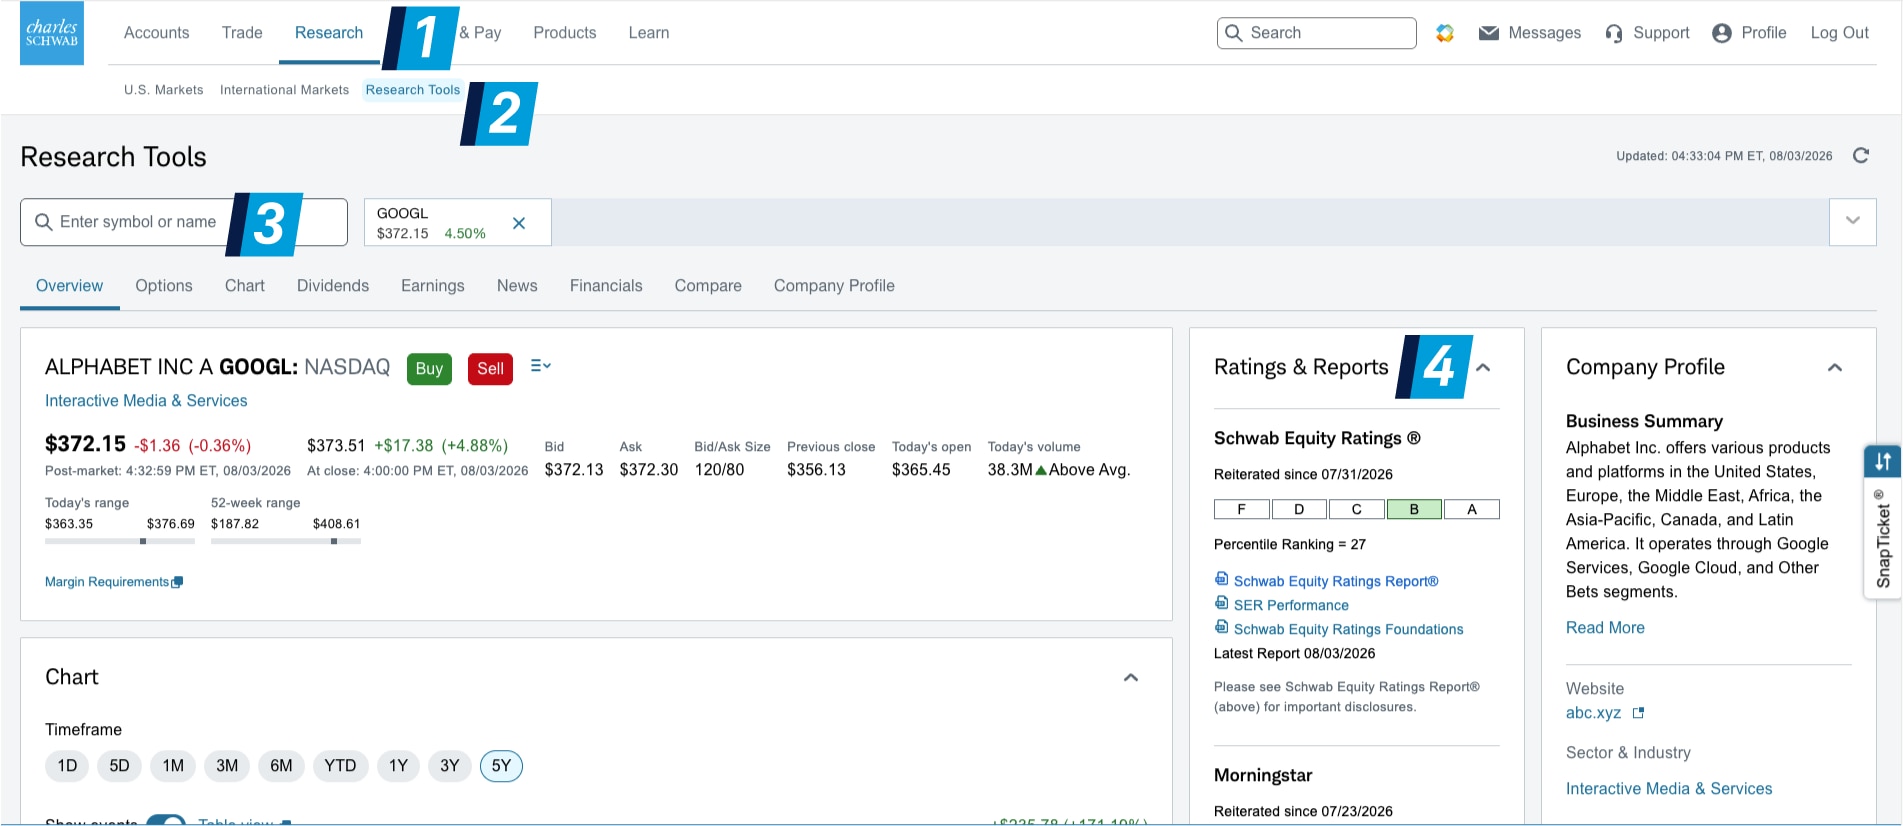
Task: Expand the symbol list dropdown chevron
Action: [x=1853, y=221]
